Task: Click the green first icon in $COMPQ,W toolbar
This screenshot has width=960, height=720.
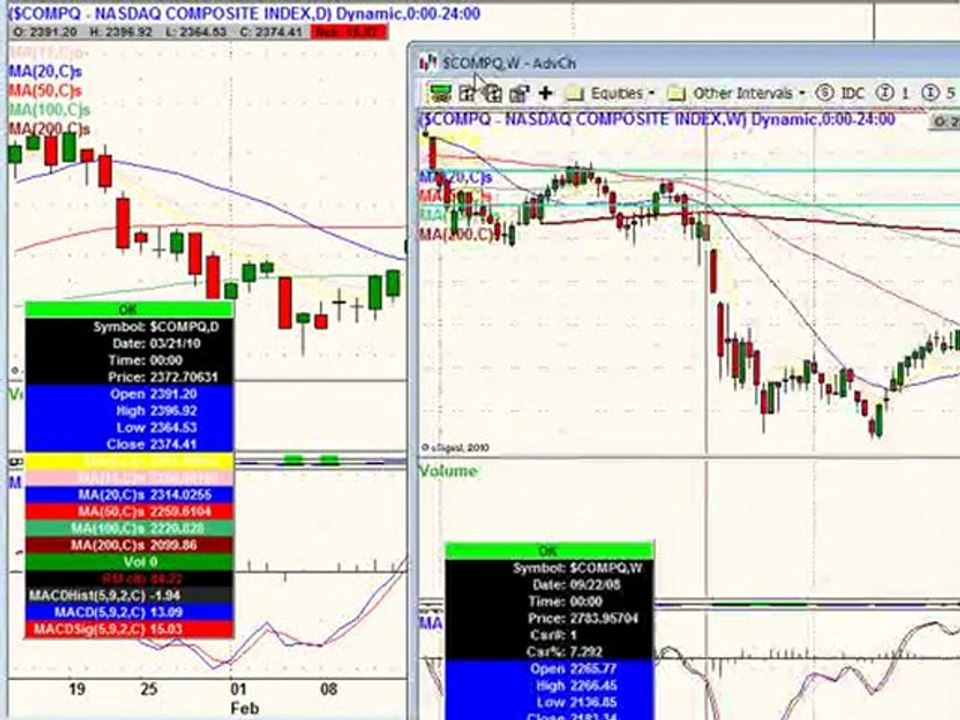Action: pyautogui.click(x=440, y=93)
